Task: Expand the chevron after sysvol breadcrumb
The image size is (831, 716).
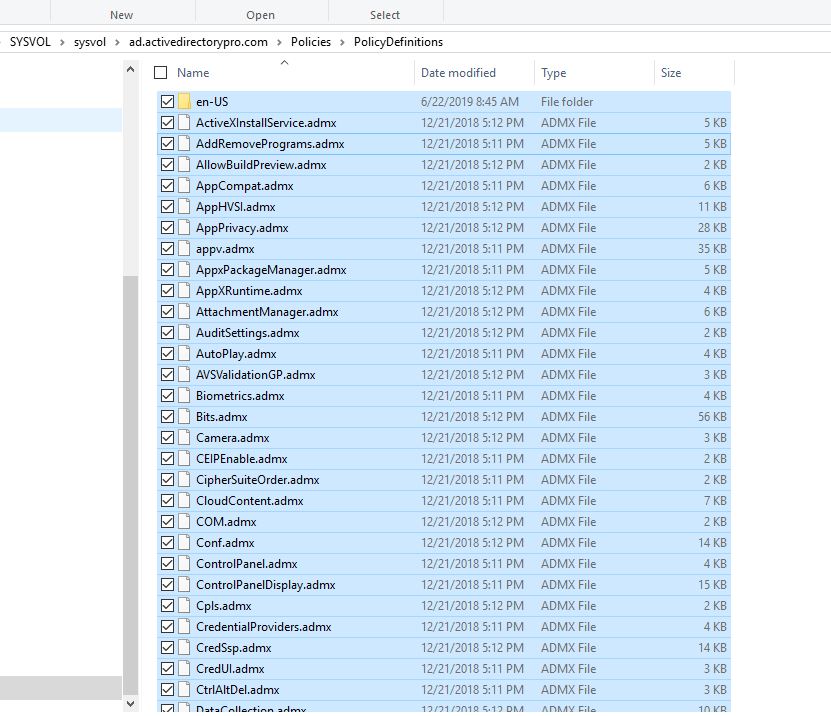Action: pyautogui.click(x=118, y=42)
